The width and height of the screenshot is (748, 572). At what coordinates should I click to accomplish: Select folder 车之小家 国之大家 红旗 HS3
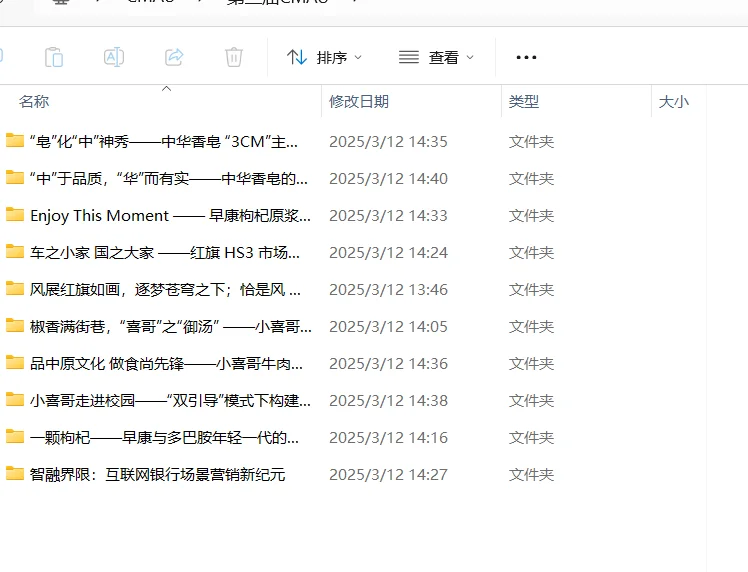165,253
